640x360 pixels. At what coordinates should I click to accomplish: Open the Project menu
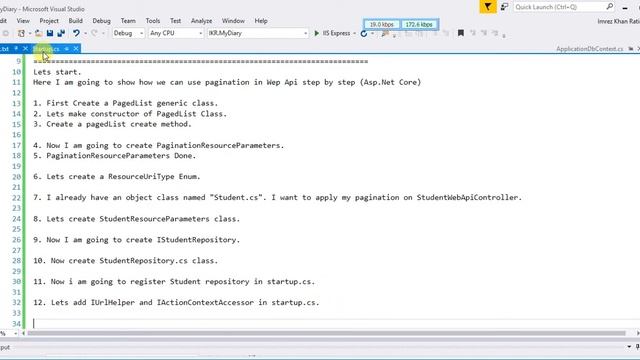pyautogui.click(x=49, y=21)
